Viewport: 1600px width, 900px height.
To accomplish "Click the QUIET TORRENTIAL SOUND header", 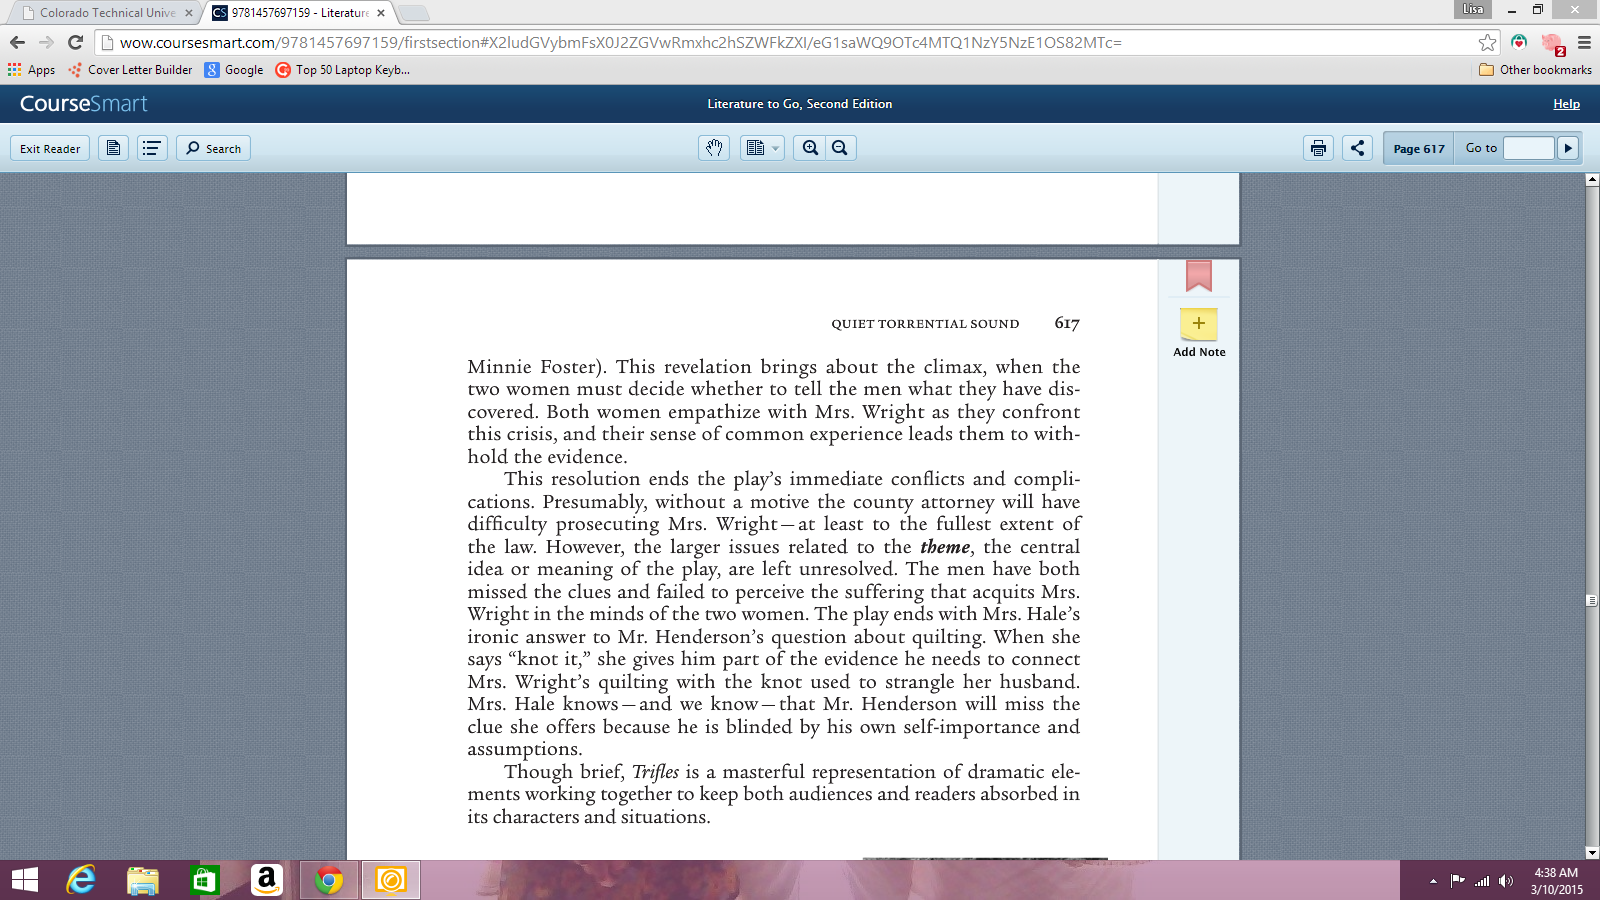I will (925, 324).
